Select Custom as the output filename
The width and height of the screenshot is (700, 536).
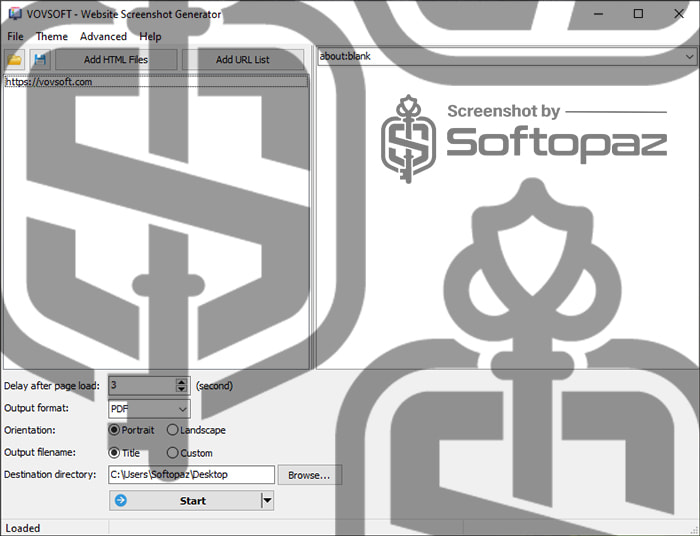coord(190,453)
